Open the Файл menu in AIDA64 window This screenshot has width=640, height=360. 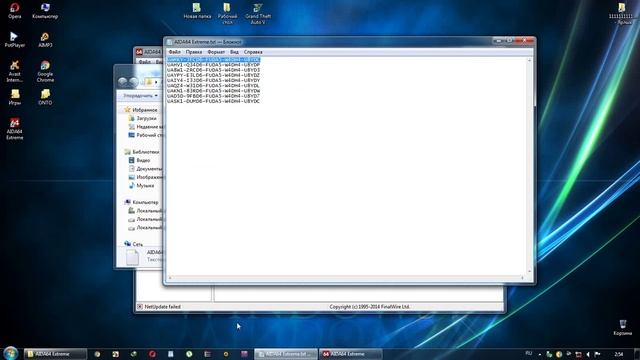point(144,62)
